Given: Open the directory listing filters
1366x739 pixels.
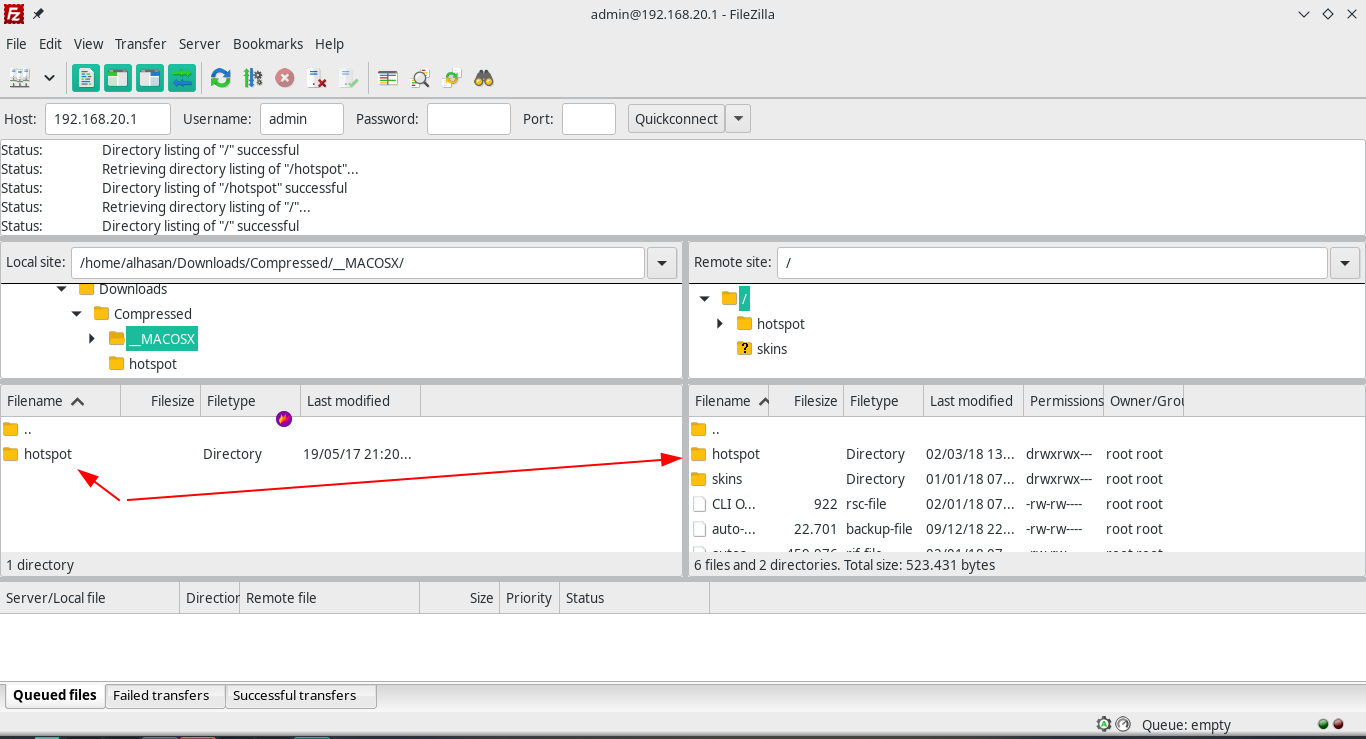Looking at the screenshot, I should pyautogui.click(x=387, y=77).
